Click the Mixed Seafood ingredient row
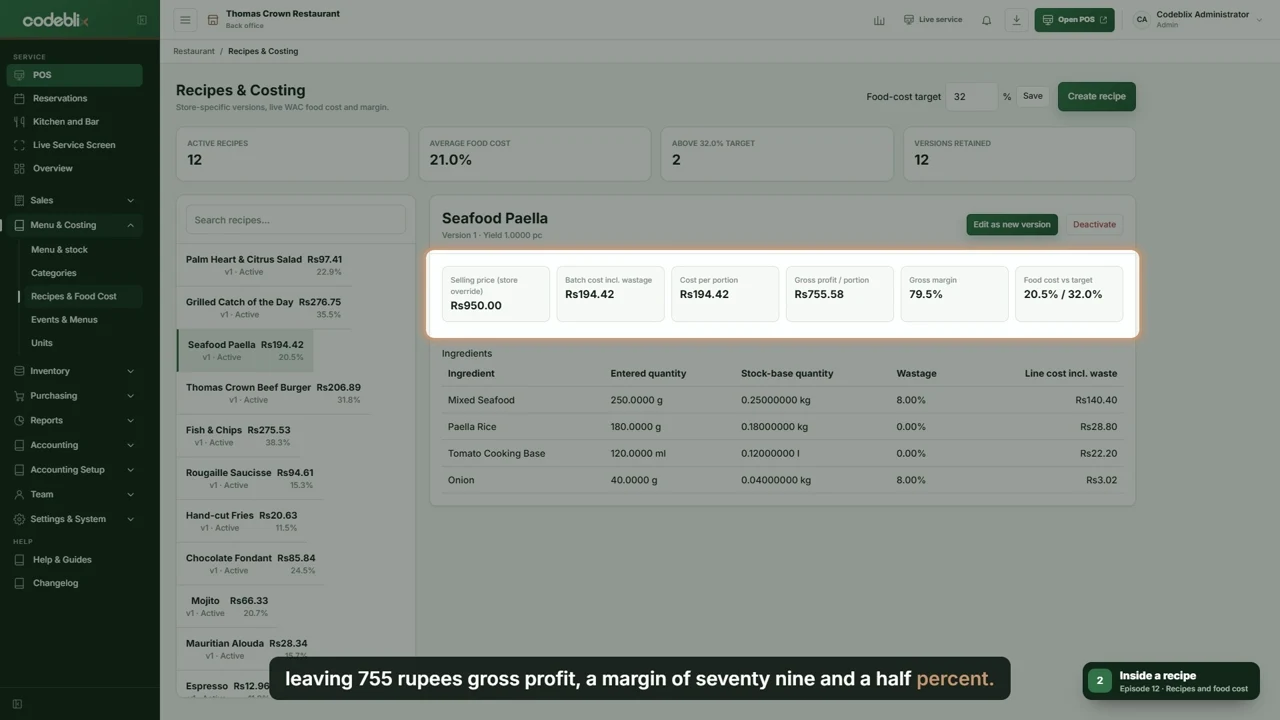Image resolution: width=1280 pixels, height=720 pixels. 782,400
